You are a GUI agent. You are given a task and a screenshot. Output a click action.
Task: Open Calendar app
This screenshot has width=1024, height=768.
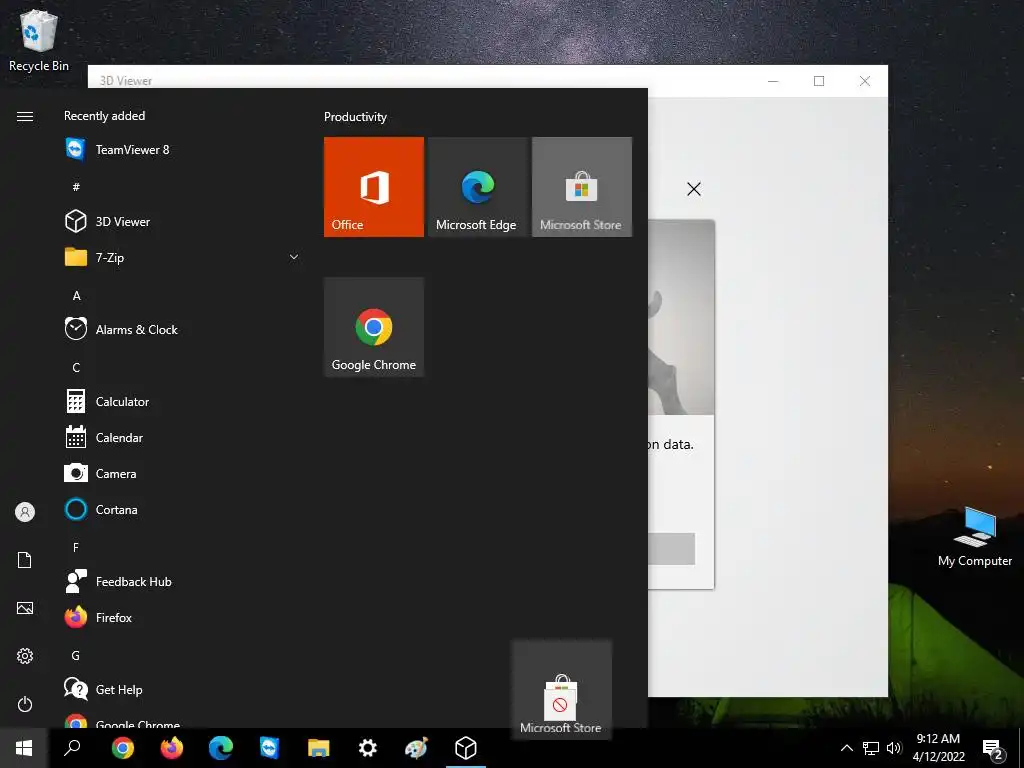tap(180, 438)
